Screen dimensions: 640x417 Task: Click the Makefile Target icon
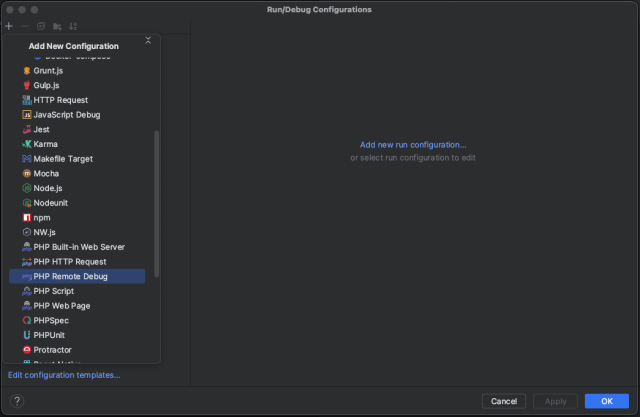27,159
